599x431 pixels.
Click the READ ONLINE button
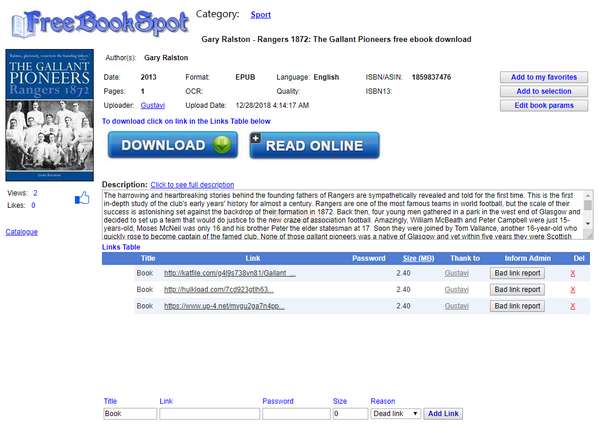point(314,145)
